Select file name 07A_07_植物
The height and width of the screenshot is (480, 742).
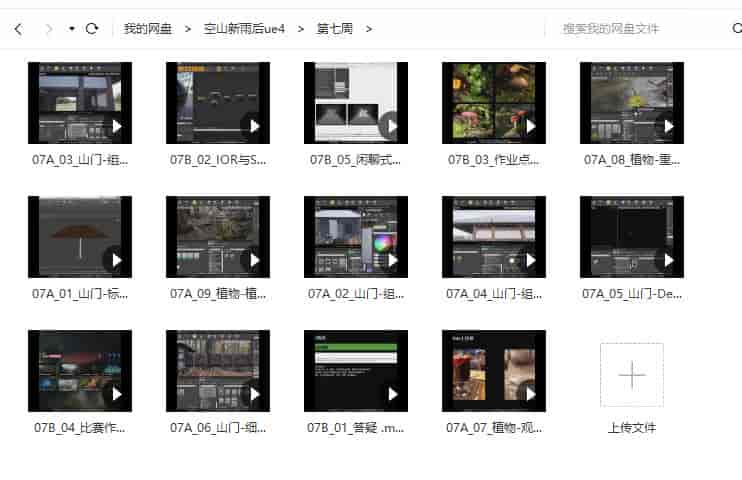(x=494, y=428)
